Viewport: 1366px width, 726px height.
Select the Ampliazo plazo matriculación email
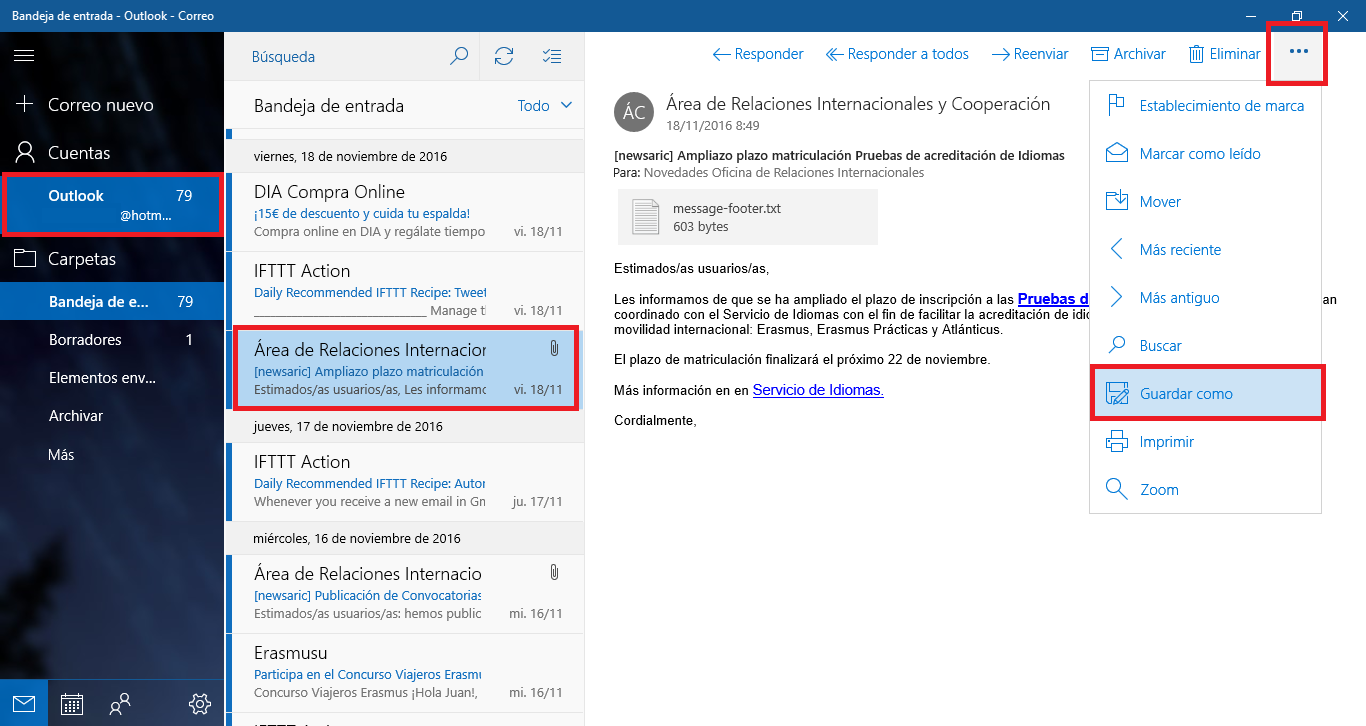[x=406, y=369]
